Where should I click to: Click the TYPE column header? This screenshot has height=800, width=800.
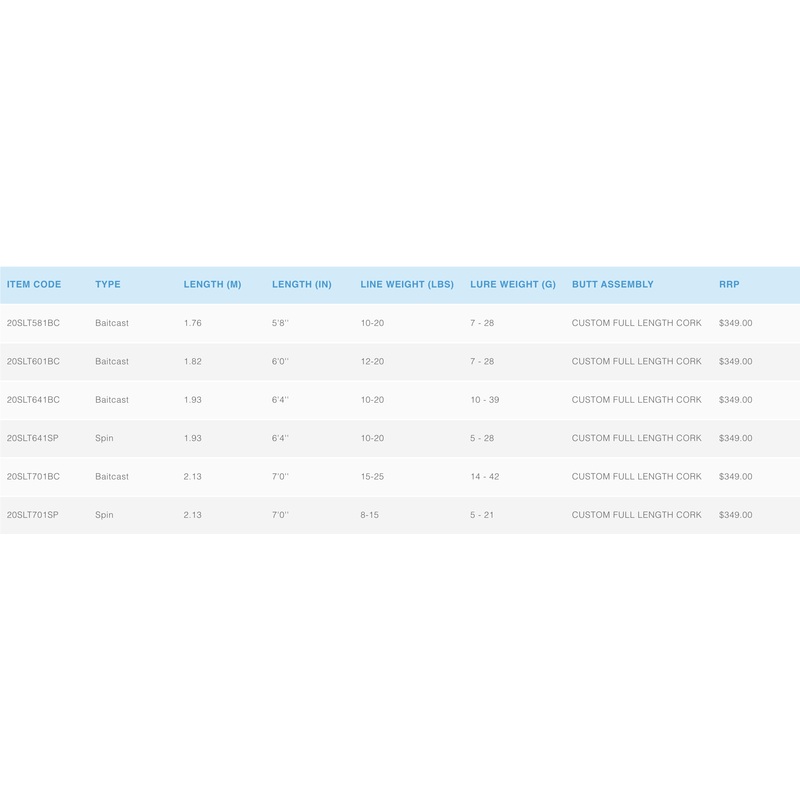pyautogui.click(x=108, y=285)
